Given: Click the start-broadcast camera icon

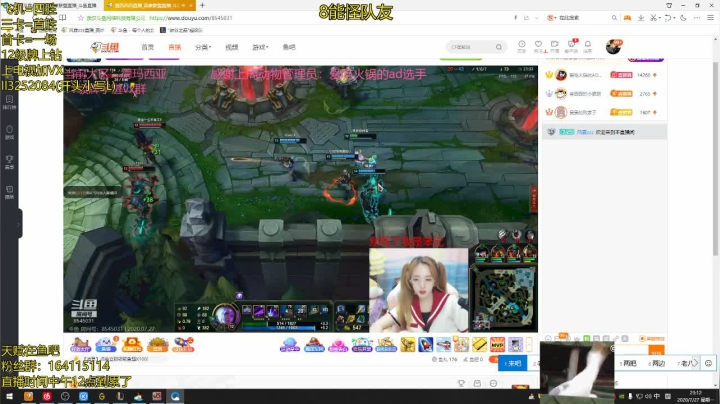Looking at the screenshot, I should coord(555,46).
